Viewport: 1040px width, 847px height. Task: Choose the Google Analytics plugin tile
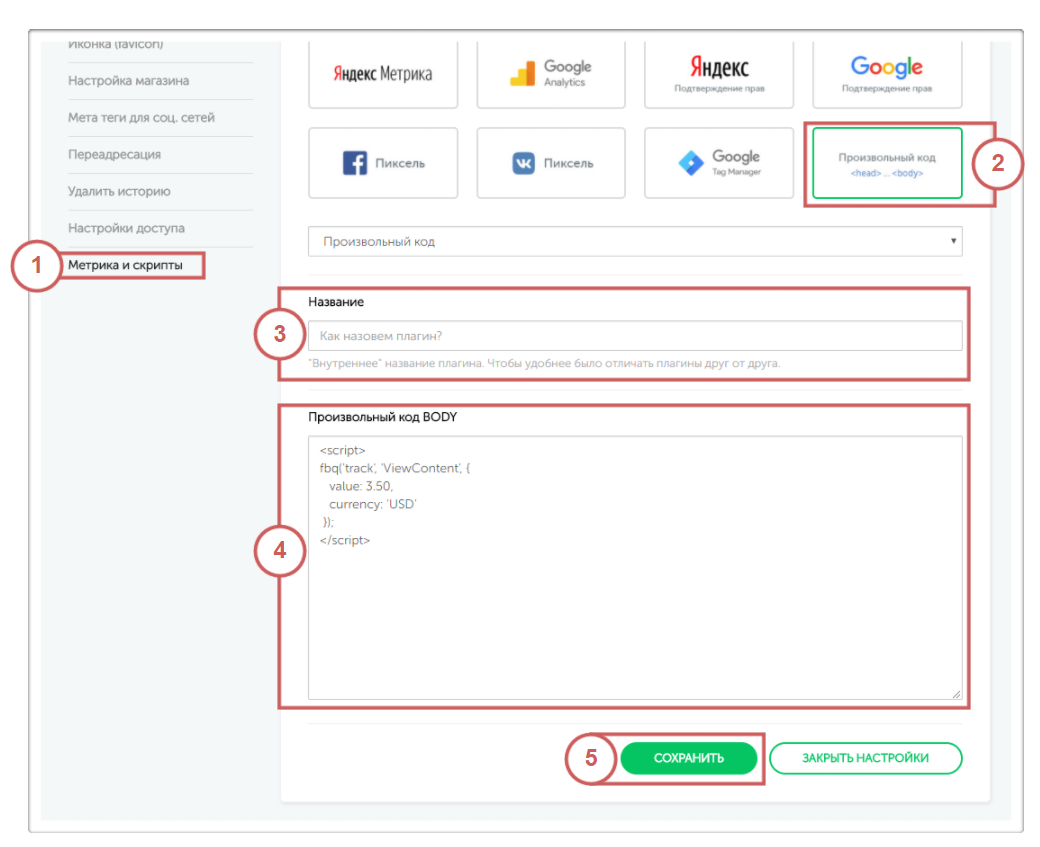pyautogui.click(x=551, y=74)
